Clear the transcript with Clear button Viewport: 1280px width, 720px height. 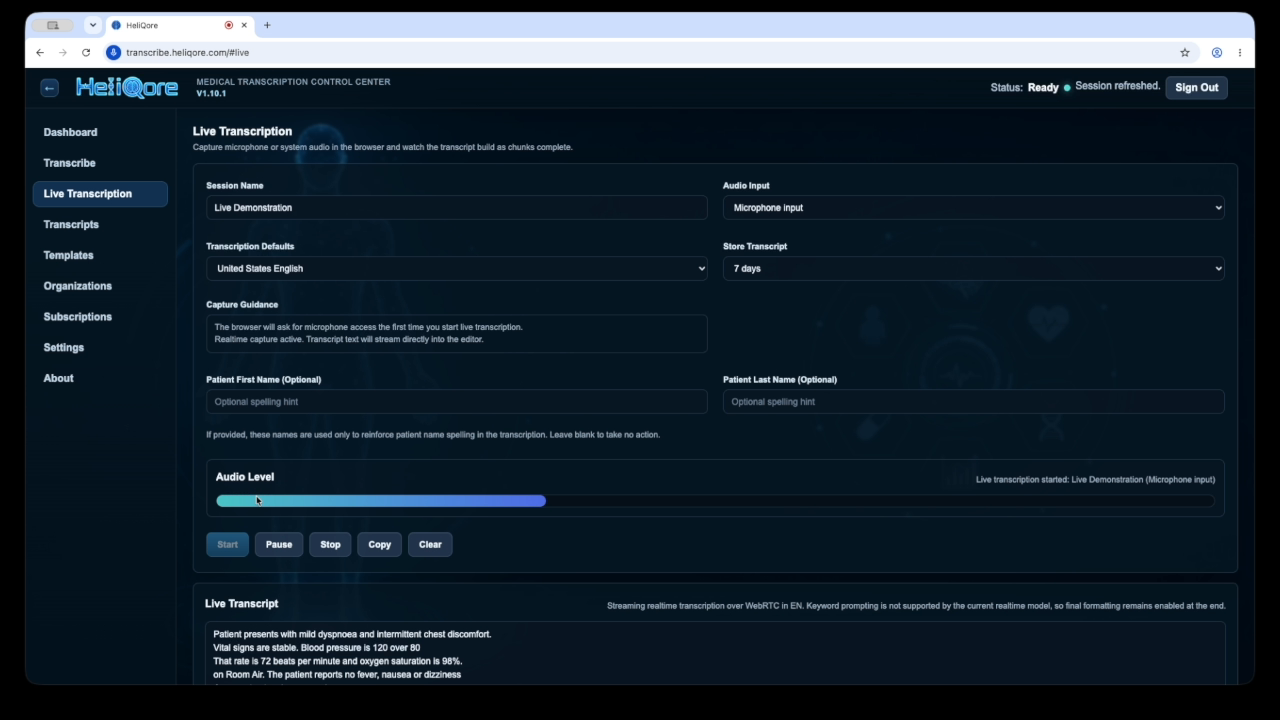430,545
